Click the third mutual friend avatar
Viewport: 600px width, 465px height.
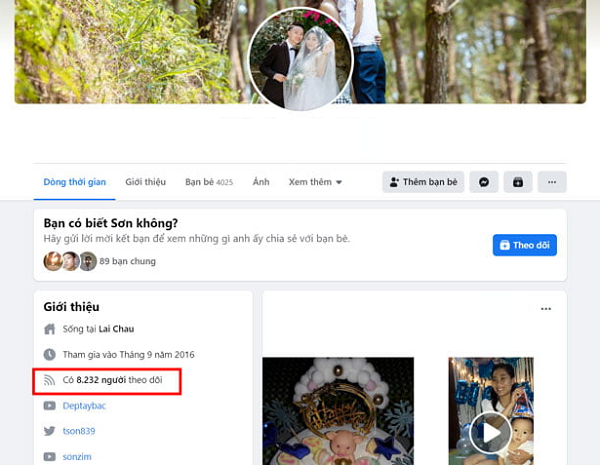click(88, 261)
